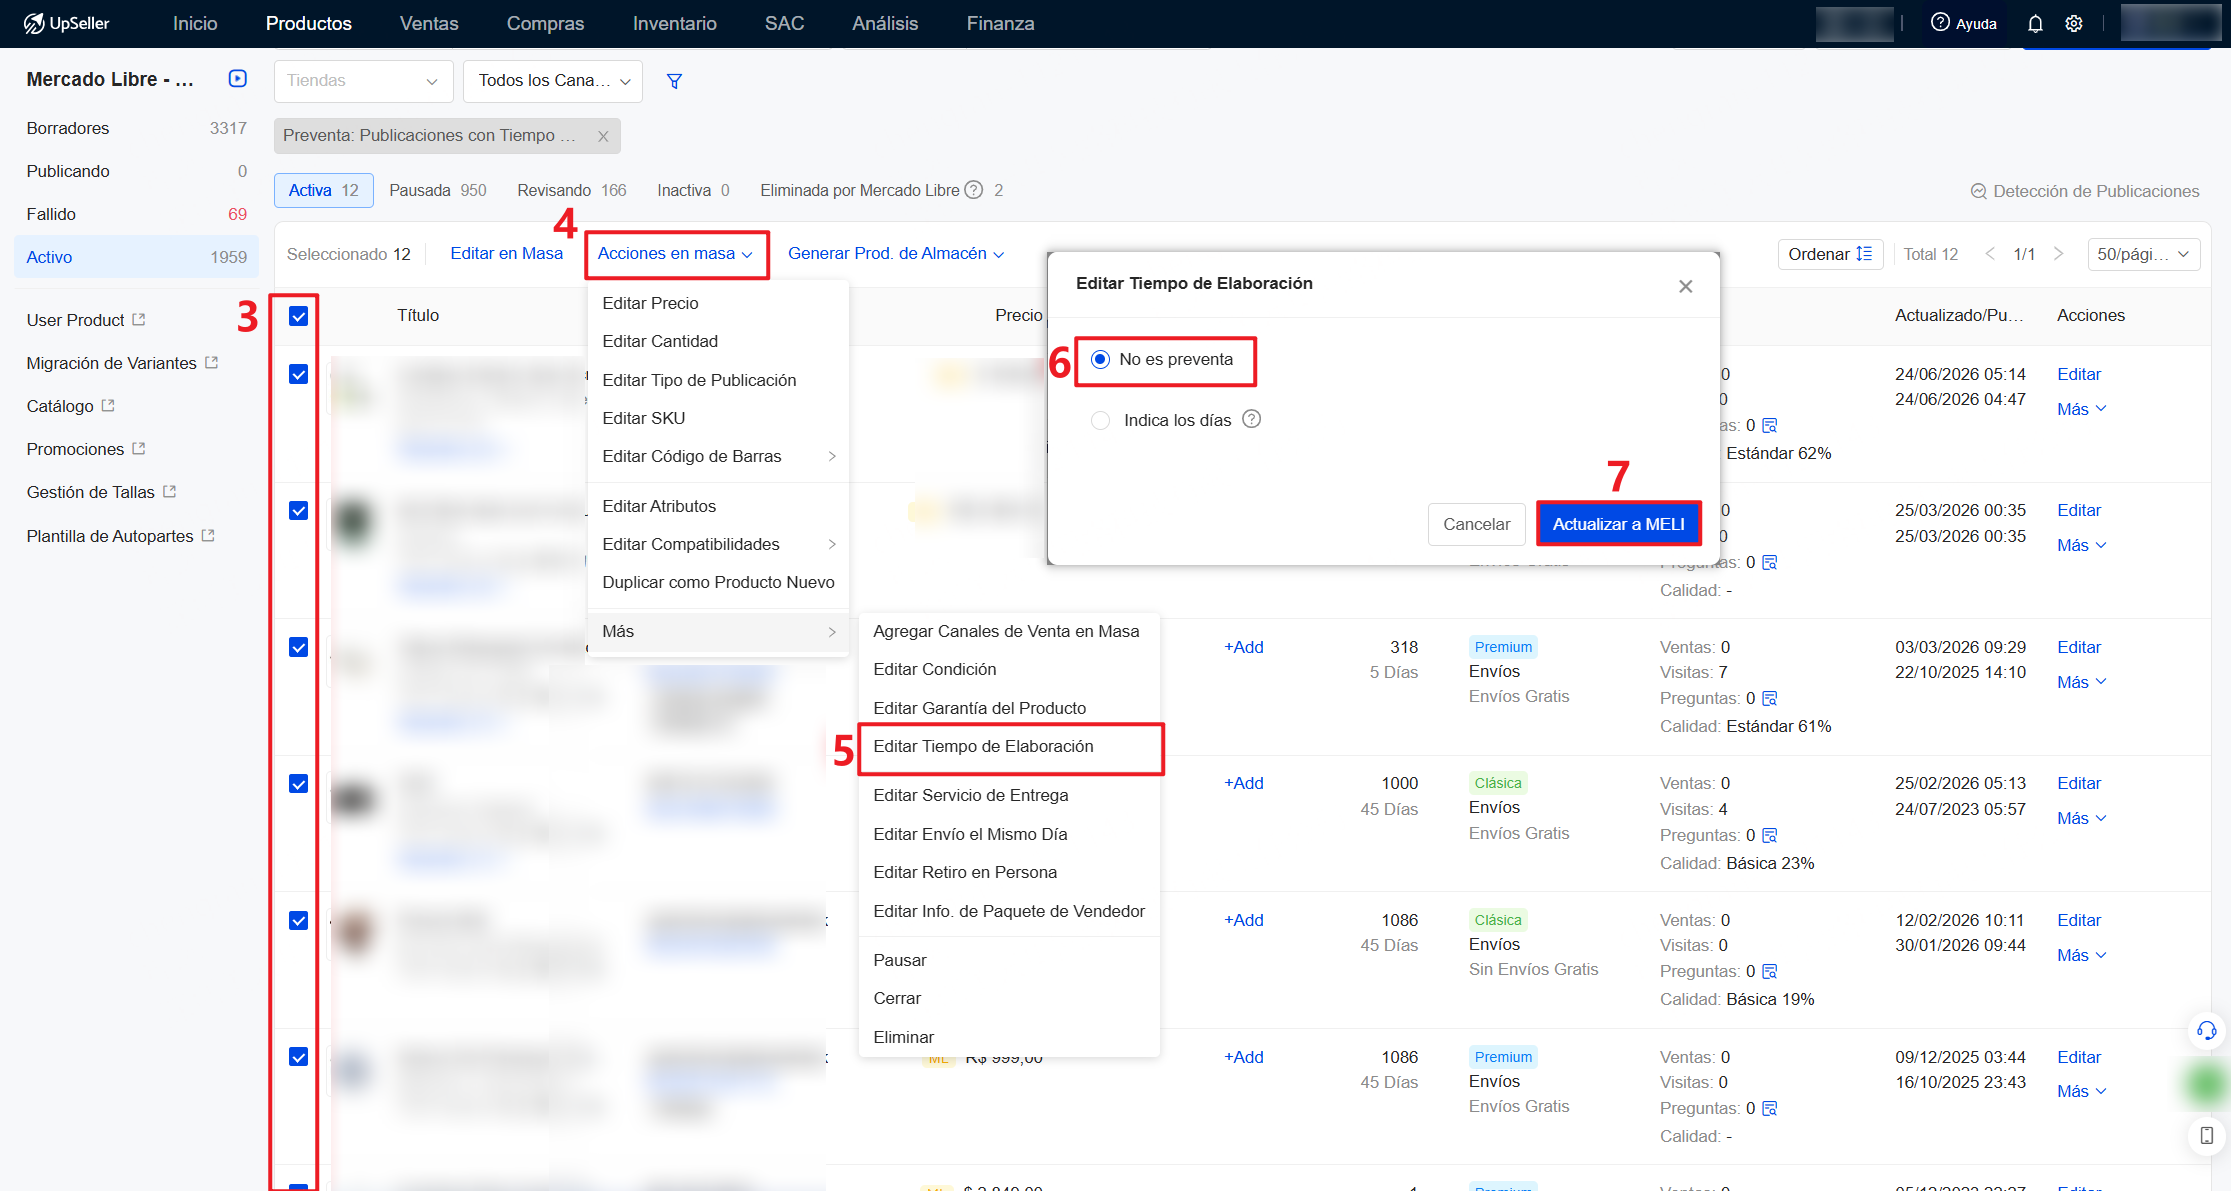Select the No es preventa radio option

(x=1100, y=360)
